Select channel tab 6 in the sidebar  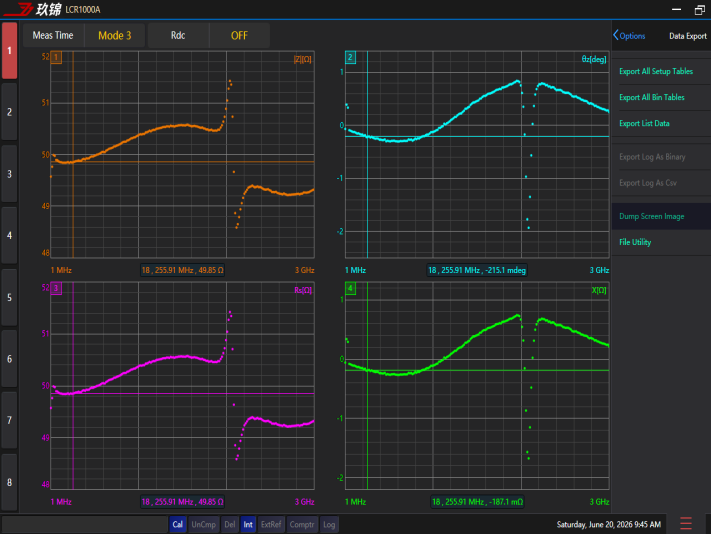click(x=10, y=359)
